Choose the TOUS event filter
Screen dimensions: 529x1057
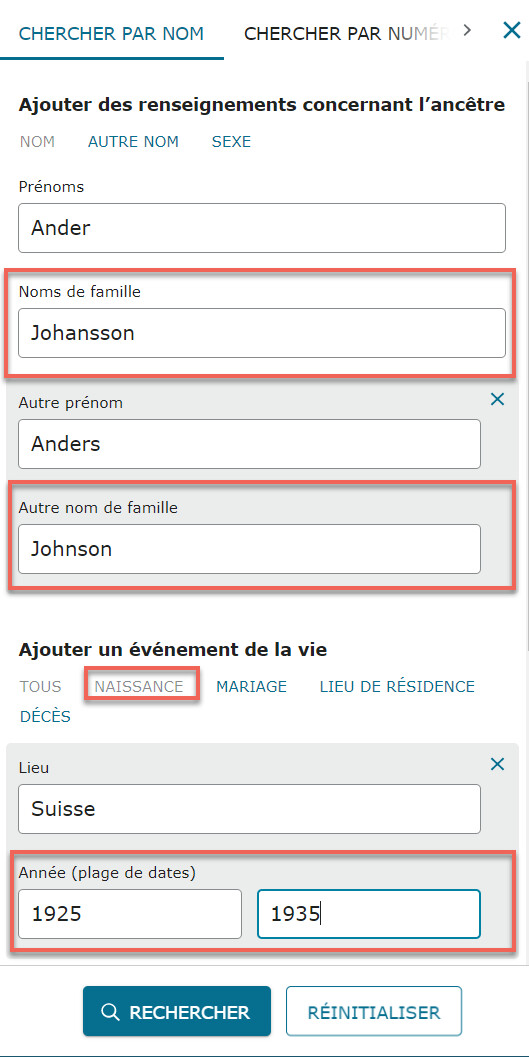click(x=40, y=686)
